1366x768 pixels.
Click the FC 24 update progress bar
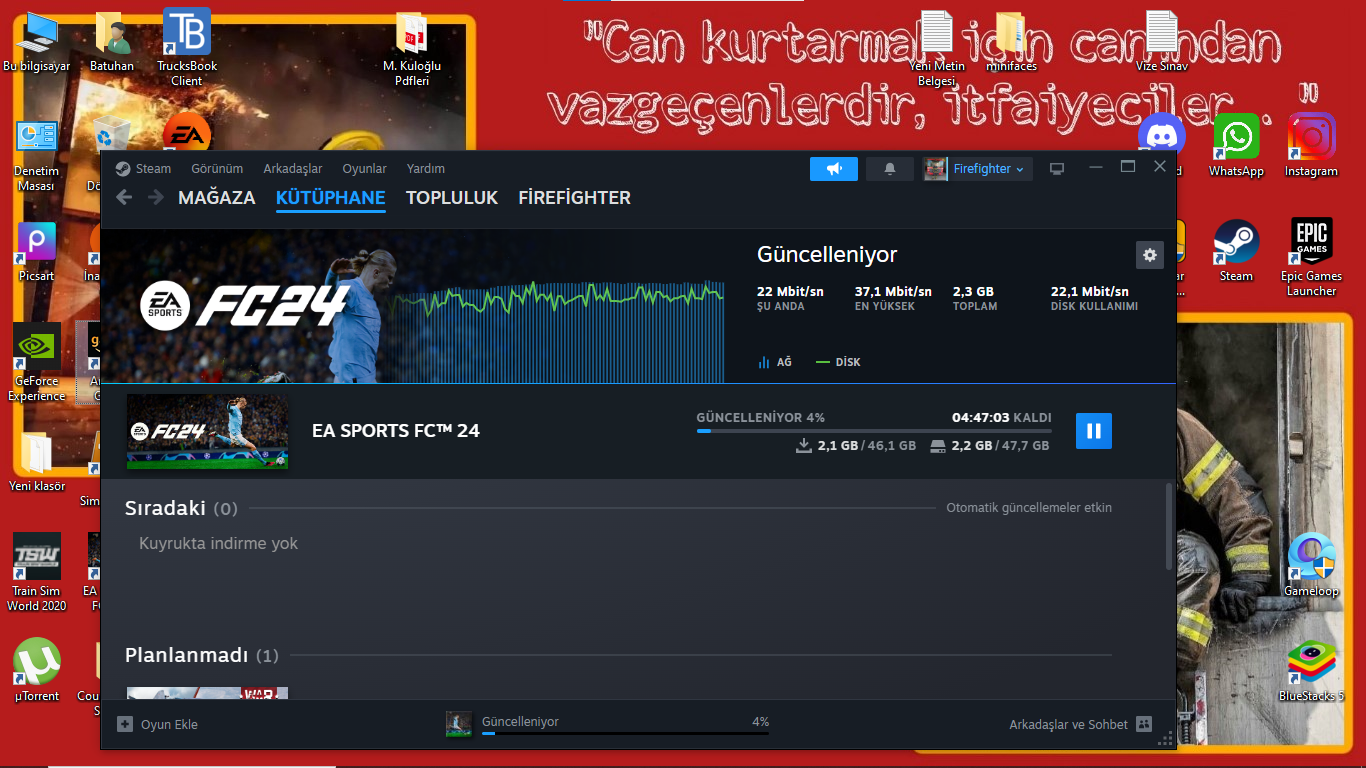(874, 431)
